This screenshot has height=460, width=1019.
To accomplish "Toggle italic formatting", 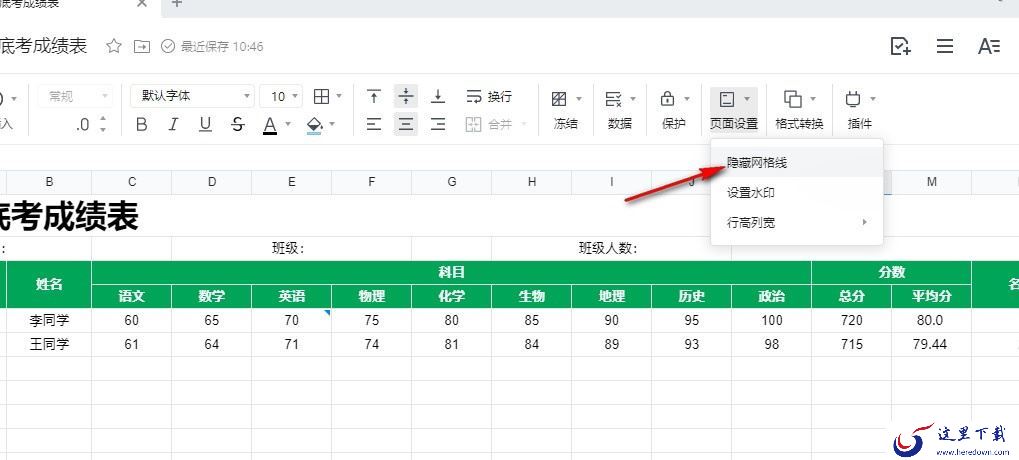I will pyautogui.click(x=173, y=124).
